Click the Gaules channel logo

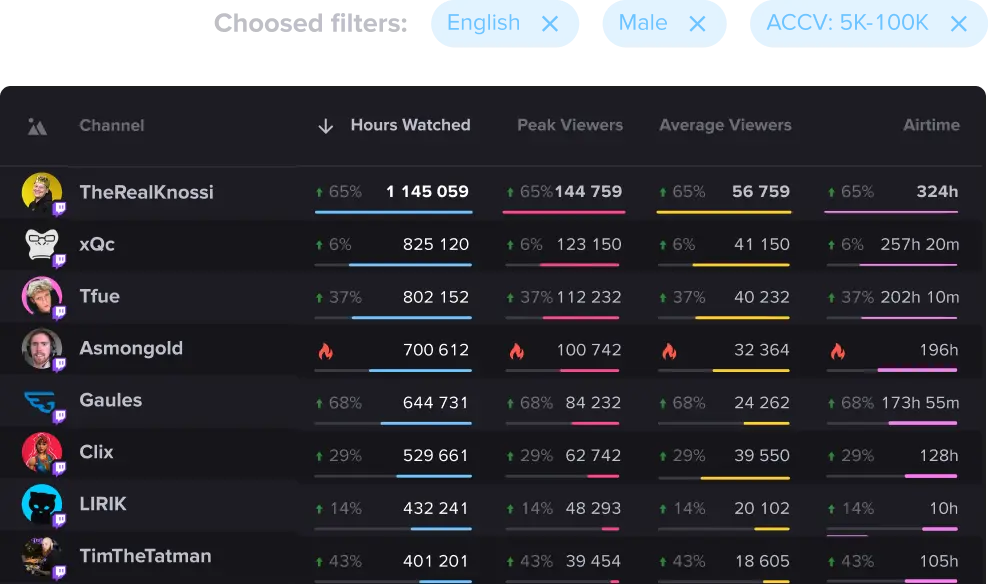tap(42, 401)
